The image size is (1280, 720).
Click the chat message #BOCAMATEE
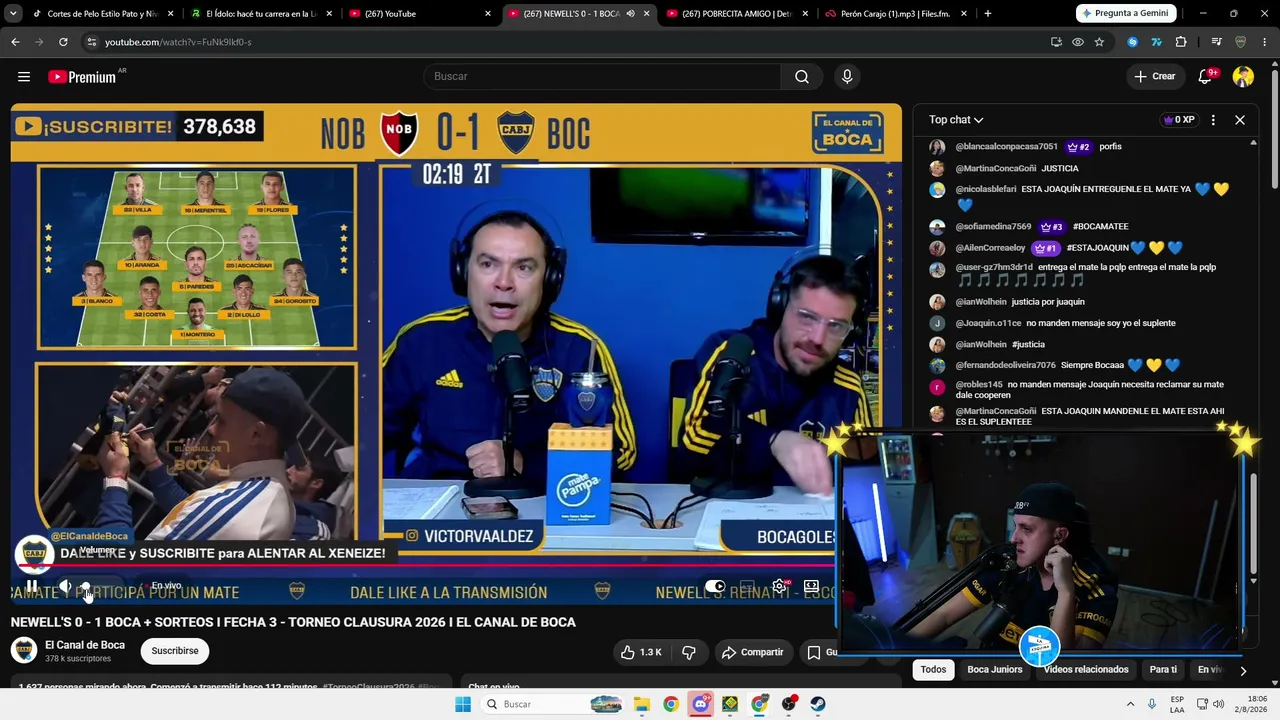click(1100, 227)
